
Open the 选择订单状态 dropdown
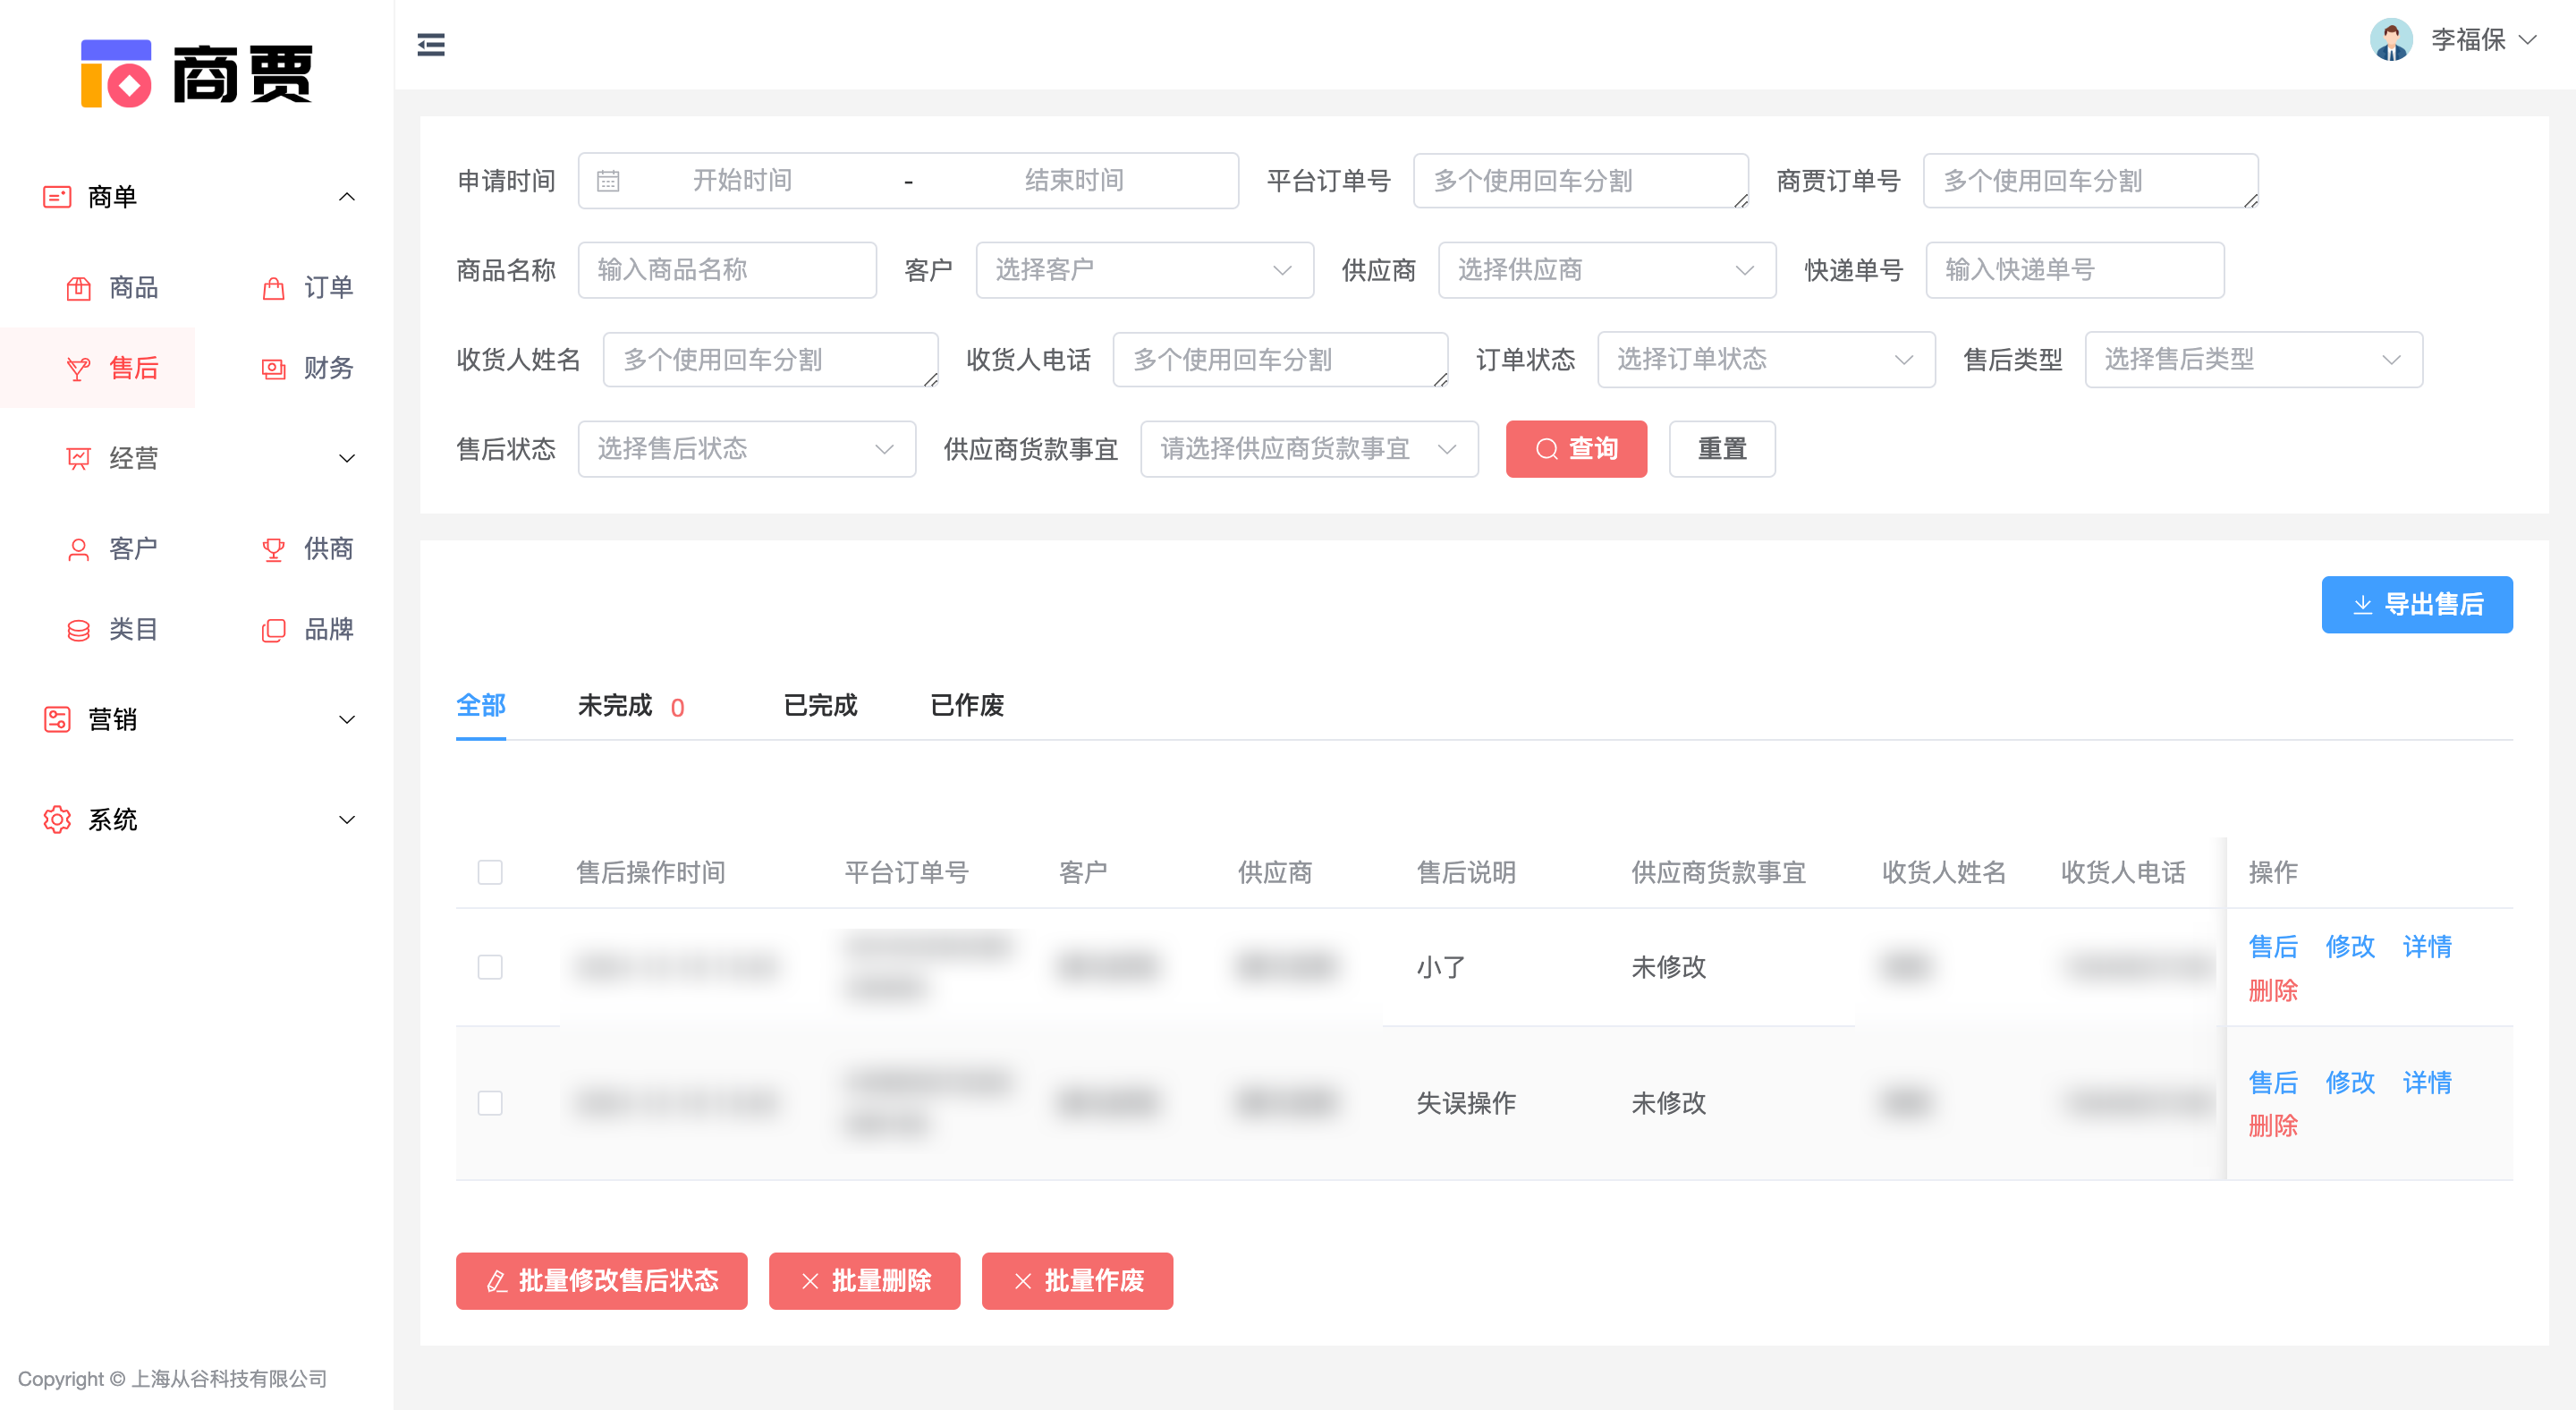tap(1766, 359)
